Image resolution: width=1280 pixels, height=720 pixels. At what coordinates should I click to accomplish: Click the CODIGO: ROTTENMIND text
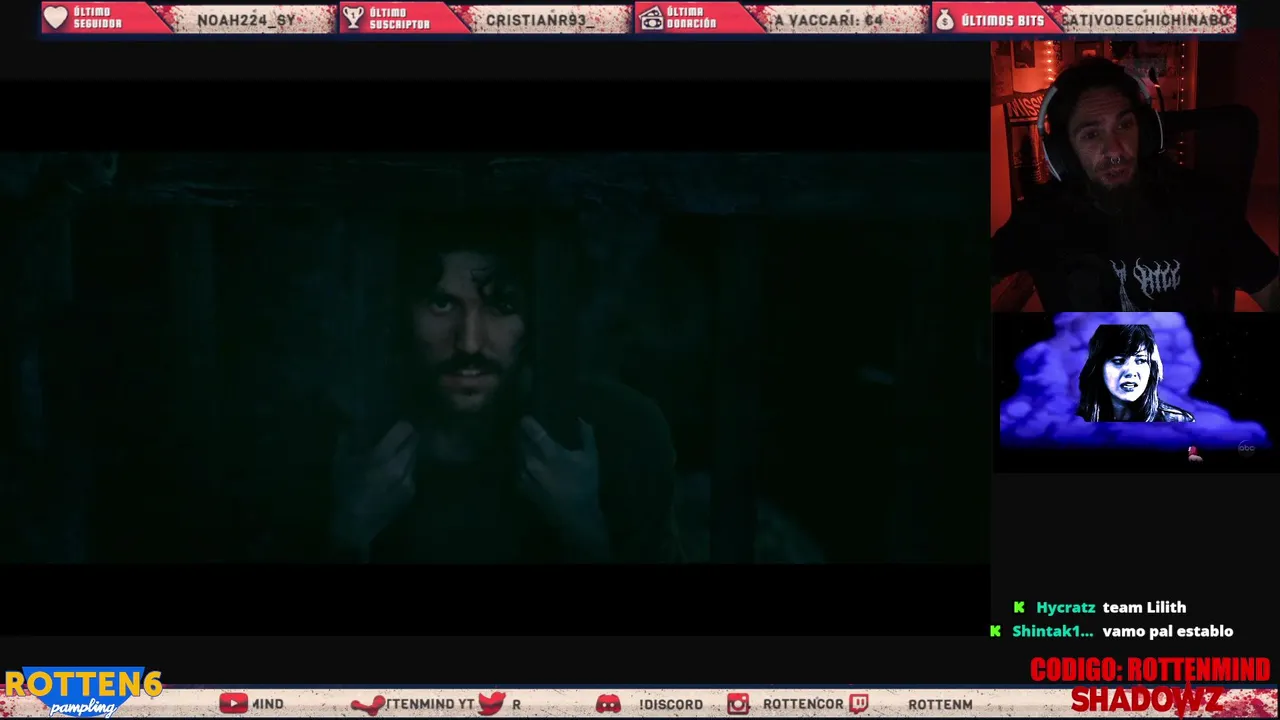point(1150,669)
